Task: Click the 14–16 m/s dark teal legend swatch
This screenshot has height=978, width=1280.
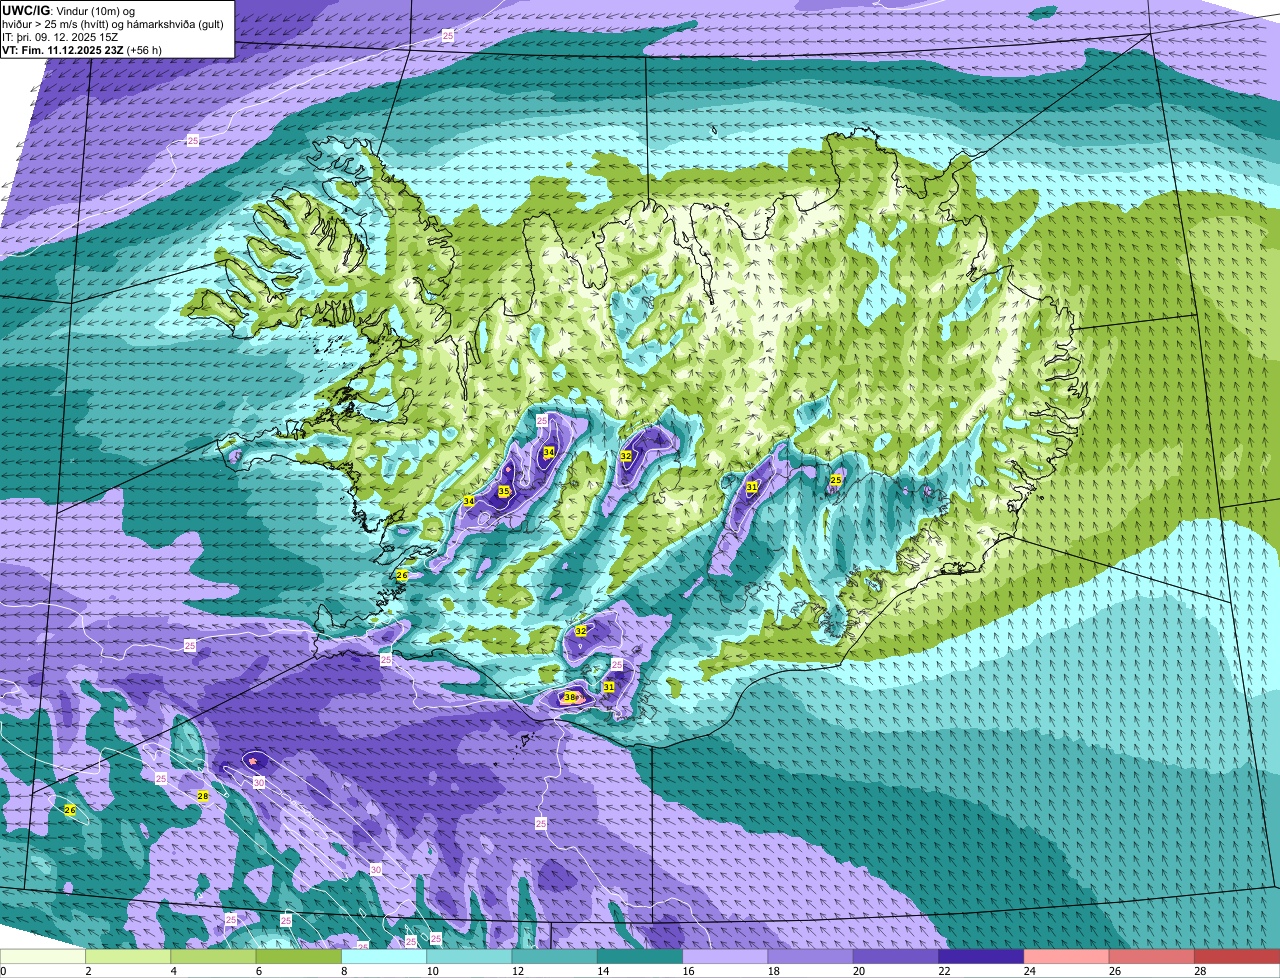Action: [640, 956]
